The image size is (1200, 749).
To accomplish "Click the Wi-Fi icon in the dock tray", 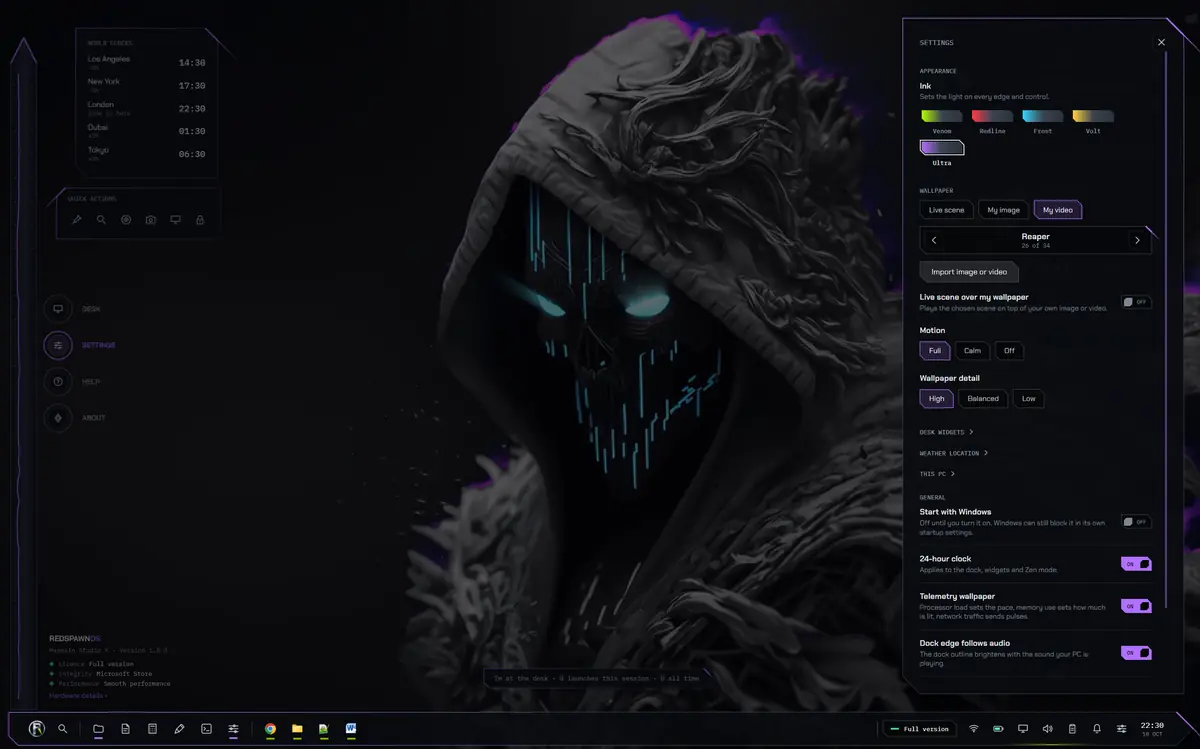I will (x=973, y=729).
